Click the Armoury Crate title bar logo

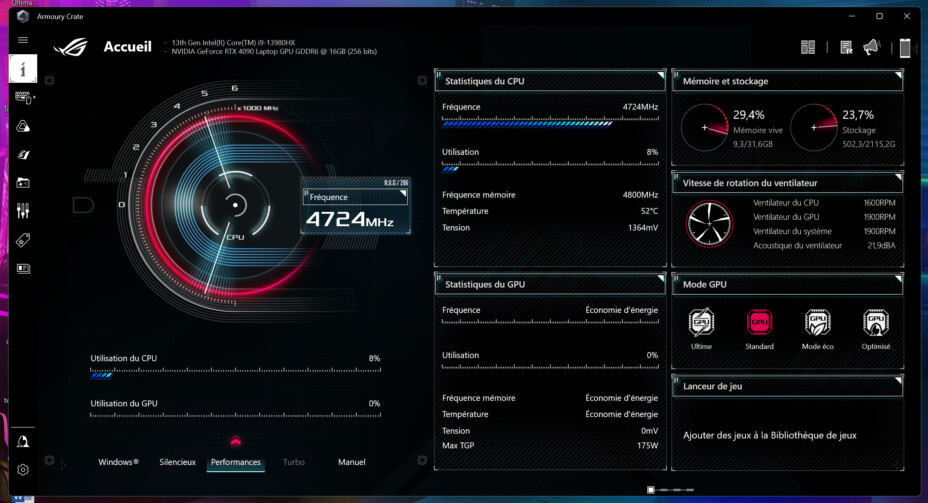[22, 16]
